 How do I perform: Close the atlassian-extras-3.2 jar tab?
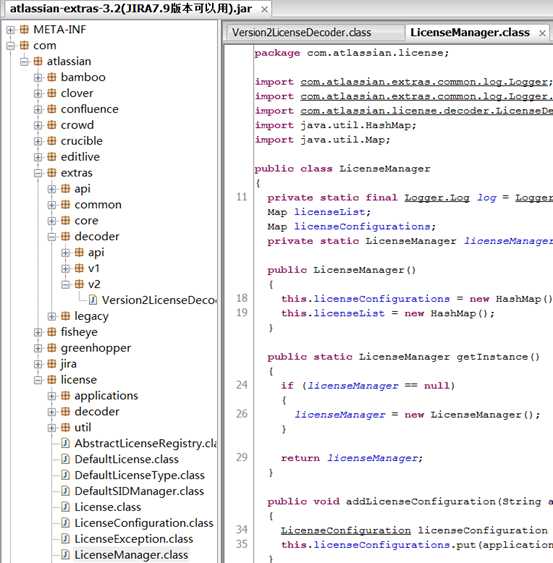[x=264, y=10]
